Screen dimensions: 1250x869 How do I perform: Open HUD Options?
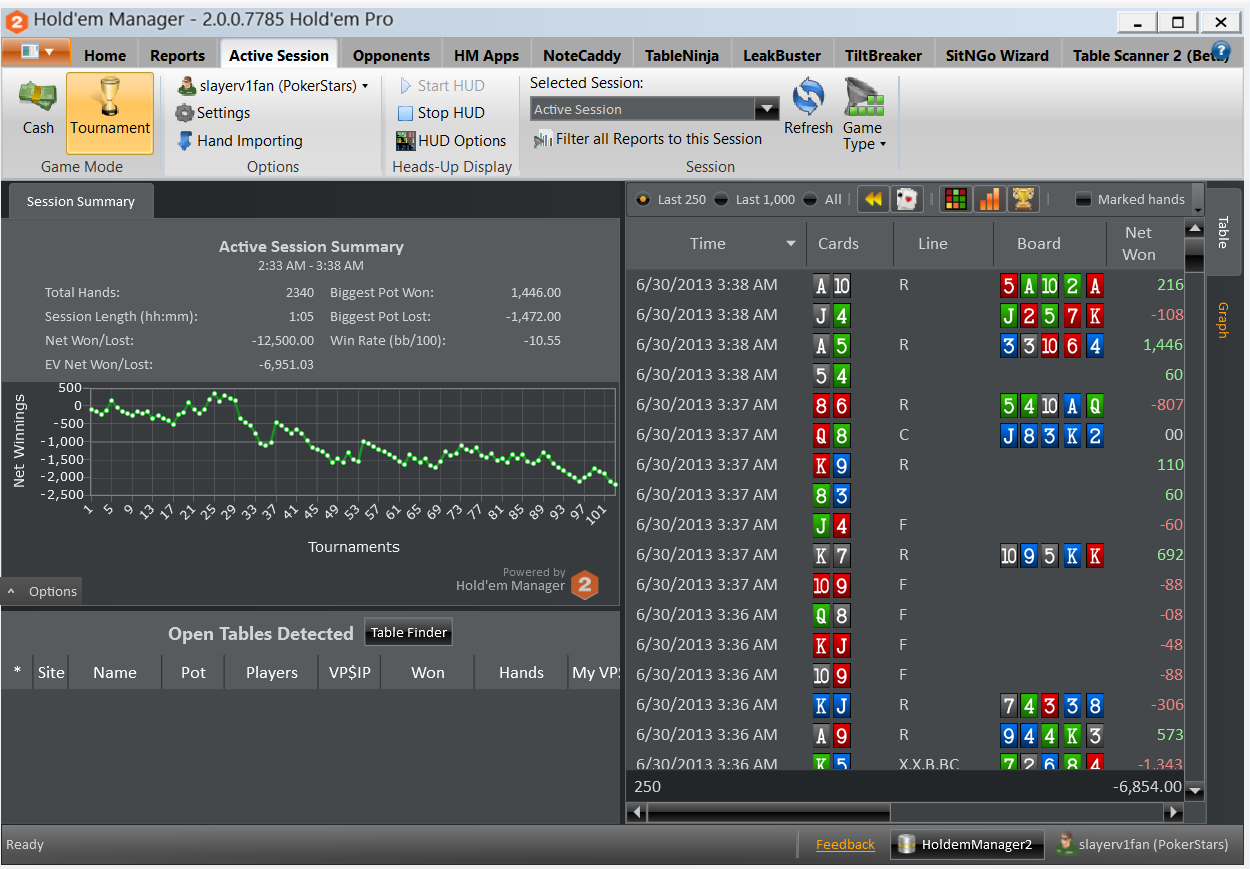pos(451,141)
